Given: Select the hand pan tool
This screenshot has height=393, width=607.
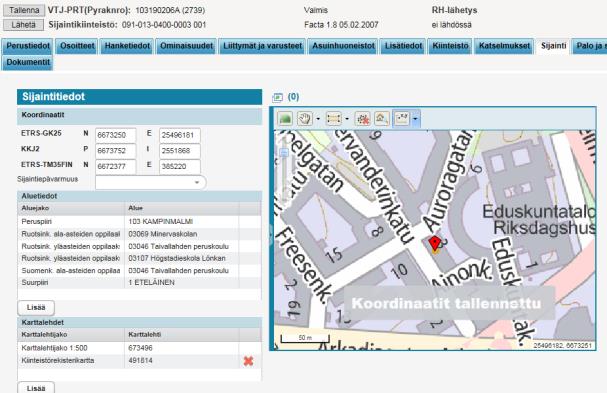Looking at the screenshot, I should [x=305, y=118].
